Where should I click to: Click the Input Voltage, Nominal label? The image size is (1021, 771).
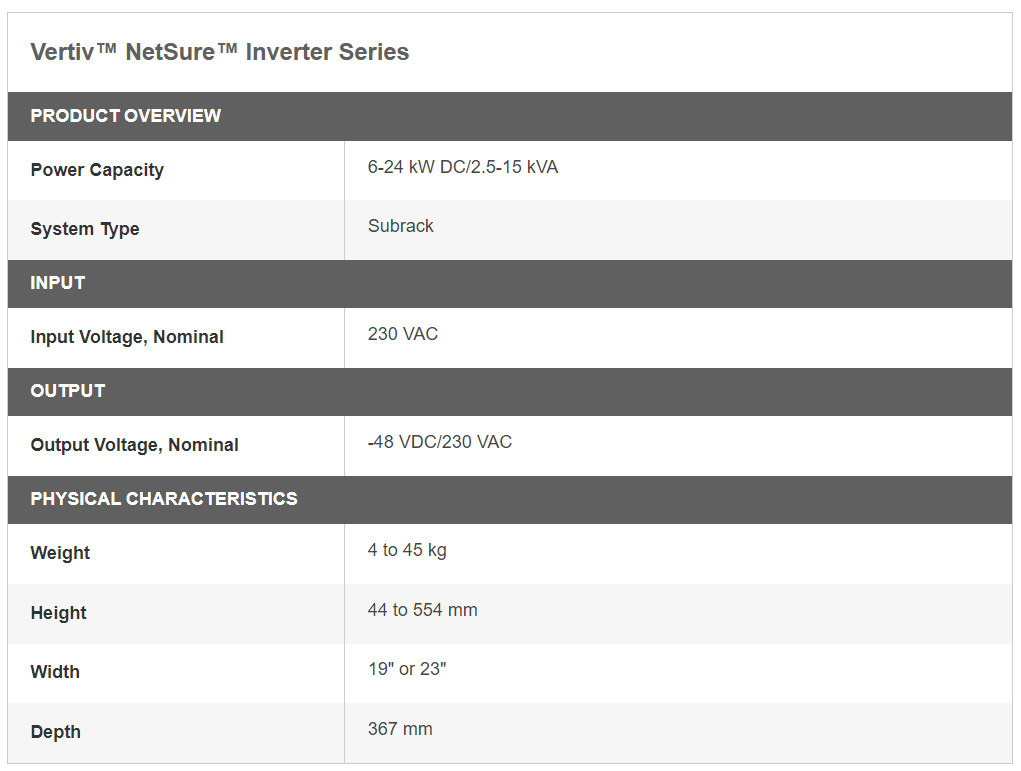click(x=127, y=337)
